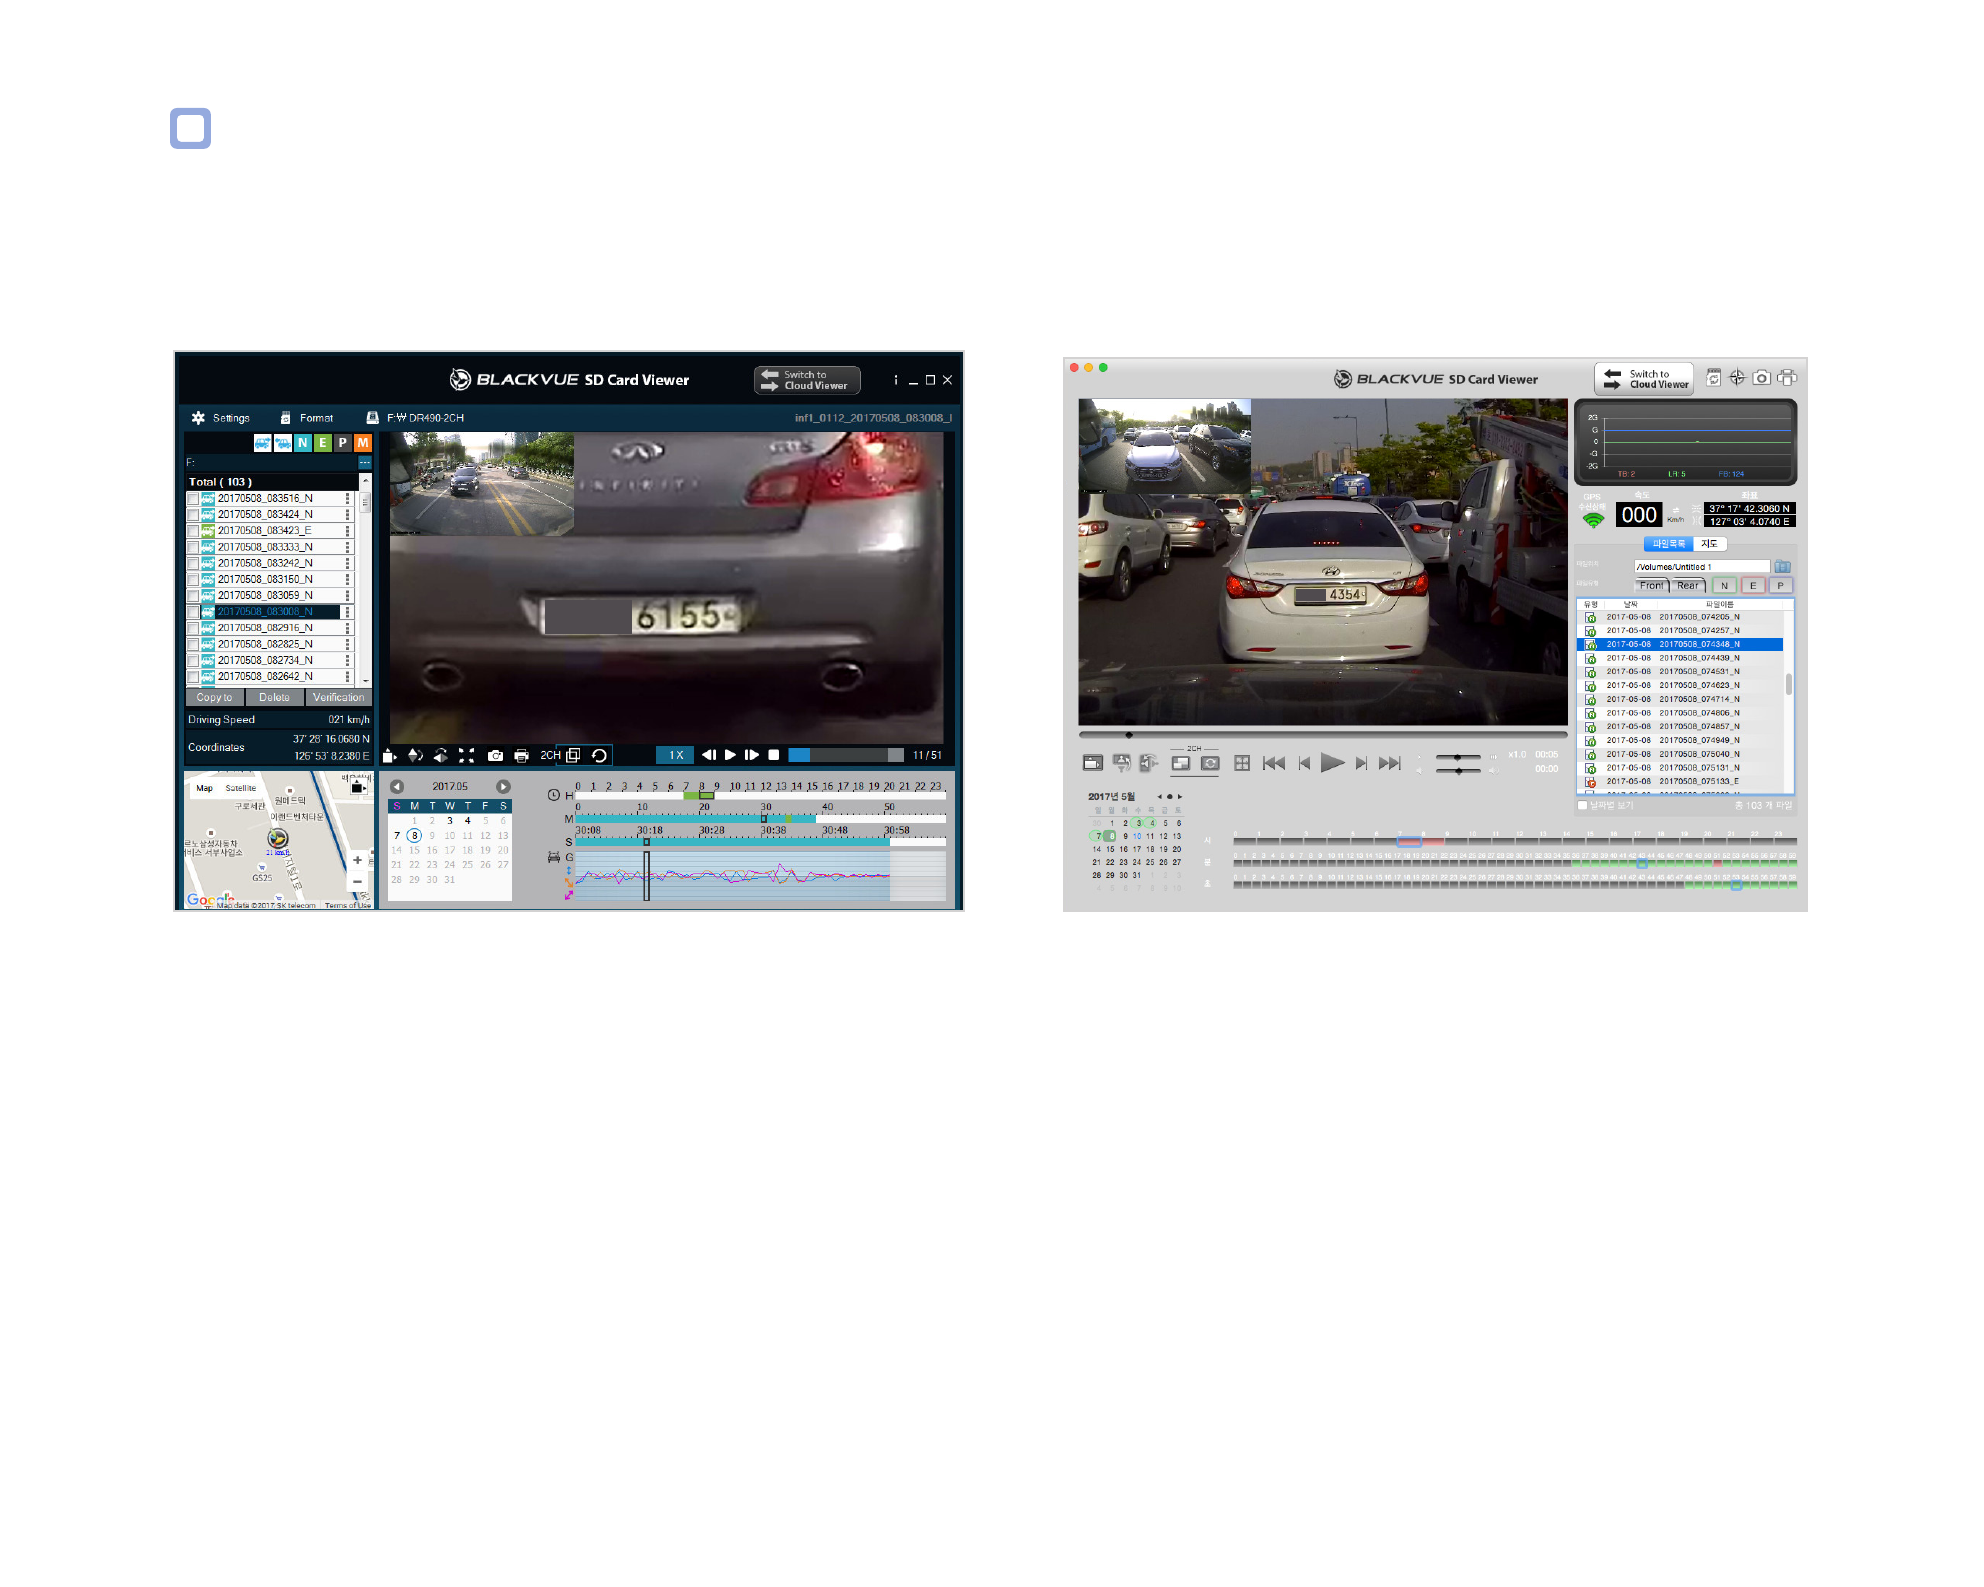Click the orange M filter icon

coord(362,442)
